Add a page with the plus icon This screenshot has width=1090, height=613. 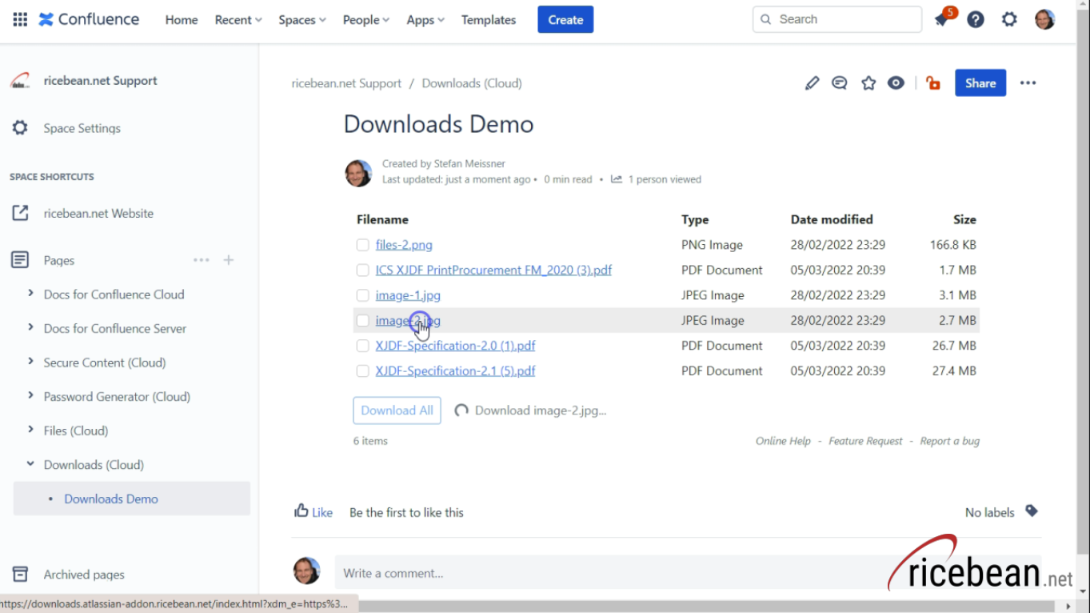(229, 260)
